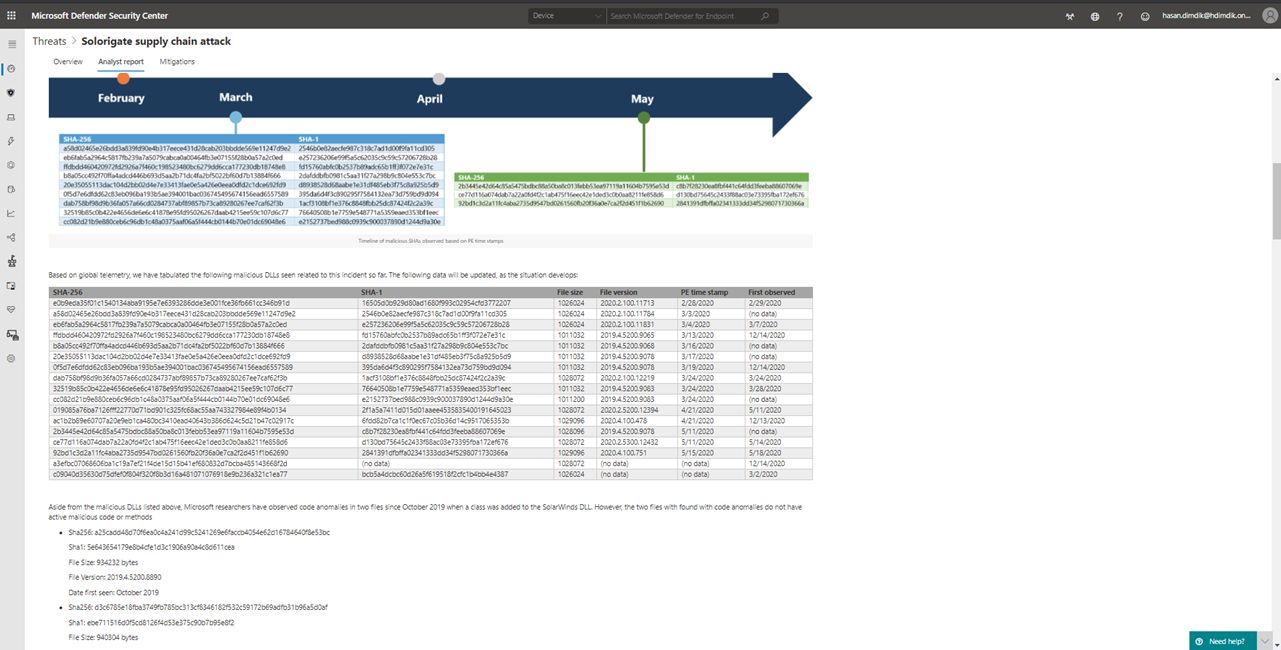
Task: Collapse the Need help chevron
Action: [1265, 641]
